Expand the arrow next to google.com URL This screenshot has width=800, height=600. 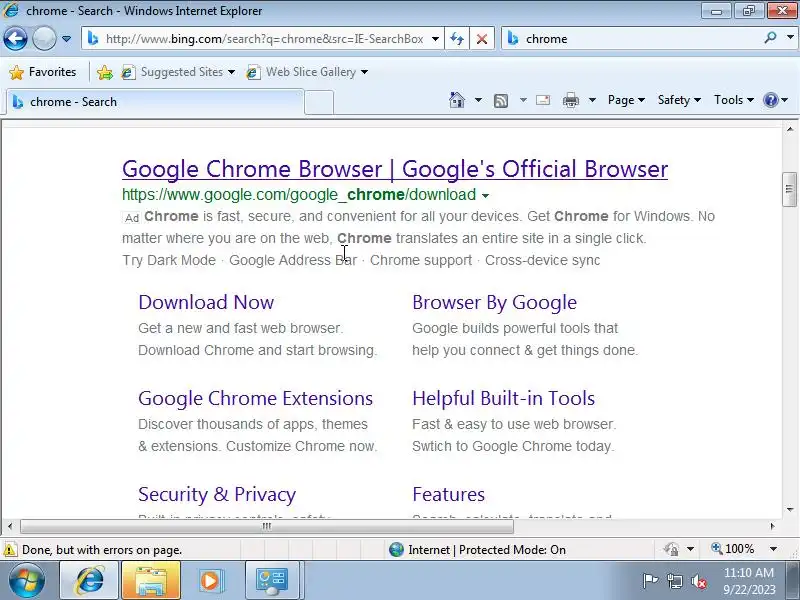pyautogui.click(x=485, y=195)
